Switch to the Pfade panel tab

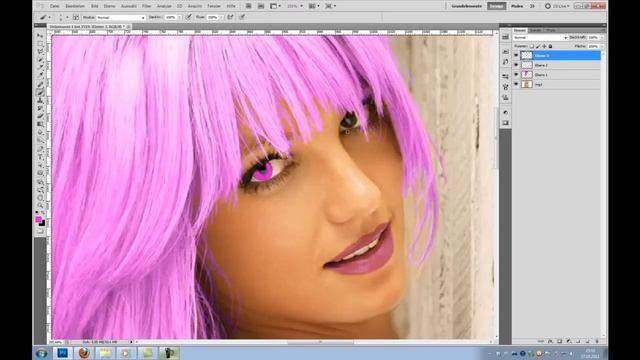pos(551,31)
